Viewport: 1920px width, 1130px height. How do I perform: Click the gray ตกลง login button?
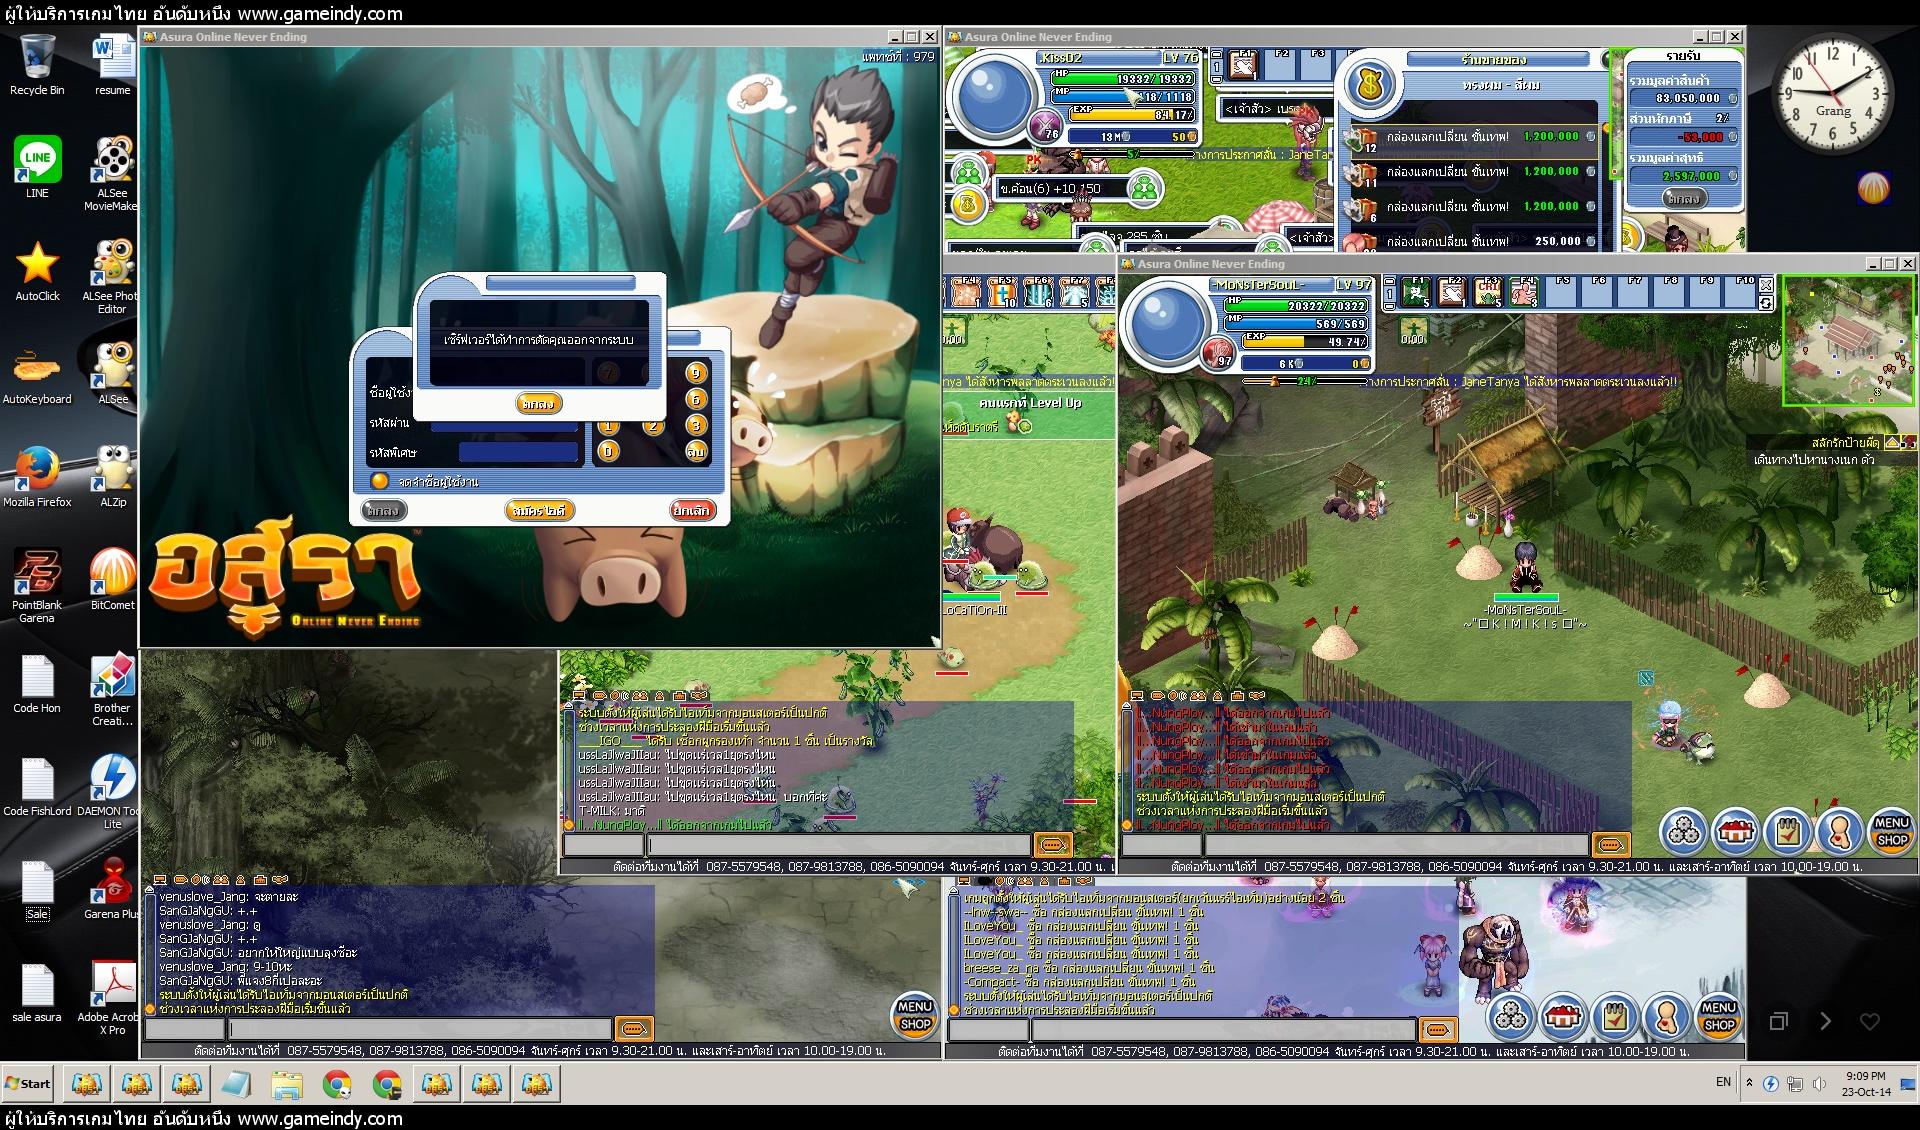click(x=382, y=510)
